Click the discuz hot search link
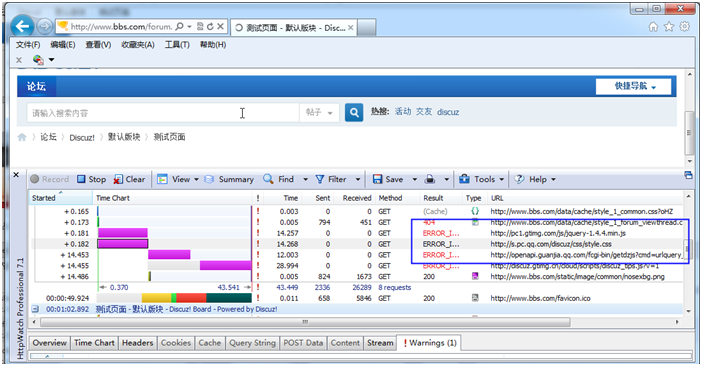Screen dimensions: 702x366 448,112
